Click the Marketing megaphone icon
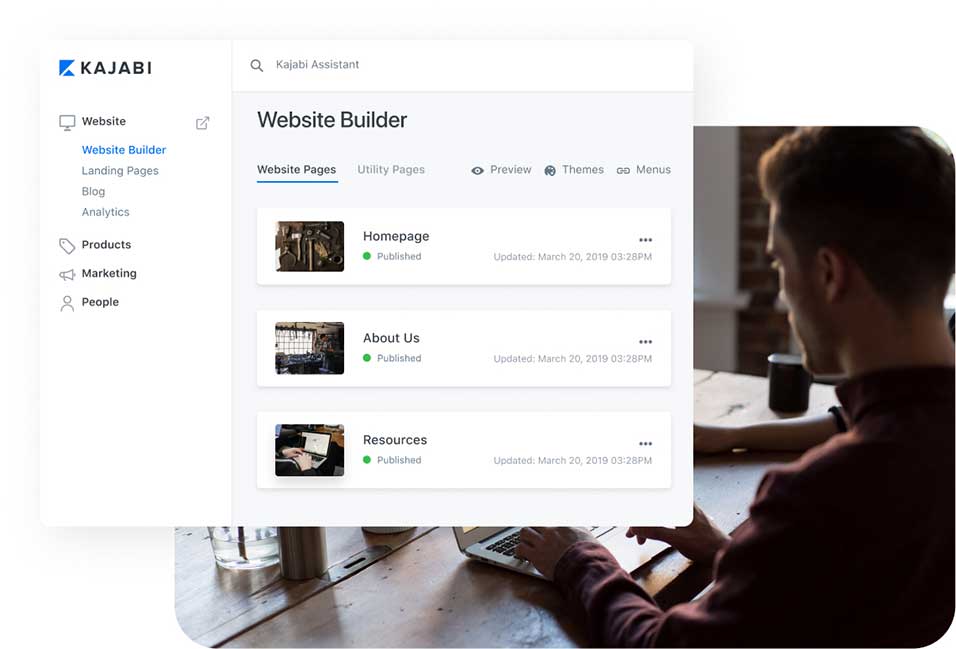 (x=67, y=274)
